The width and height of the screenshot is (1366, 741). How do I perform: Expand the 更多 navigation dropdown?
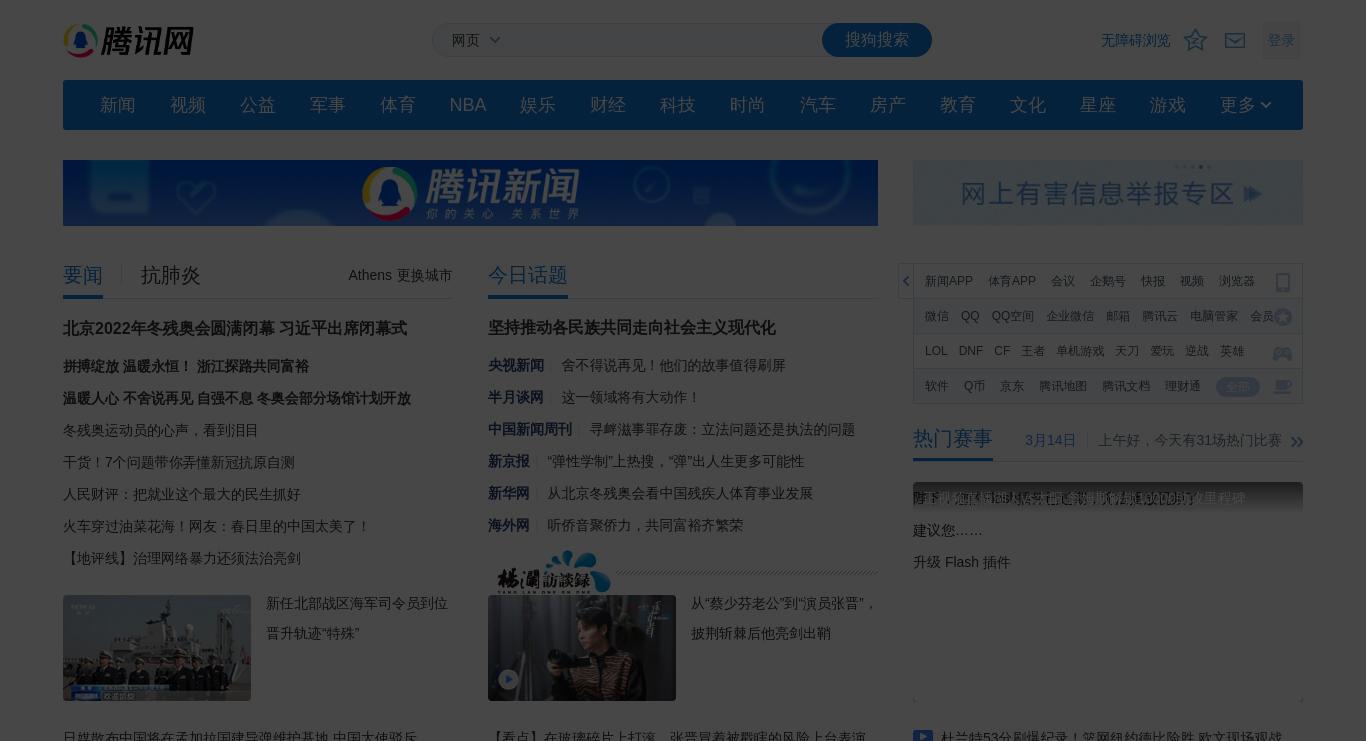[1245, 105]
